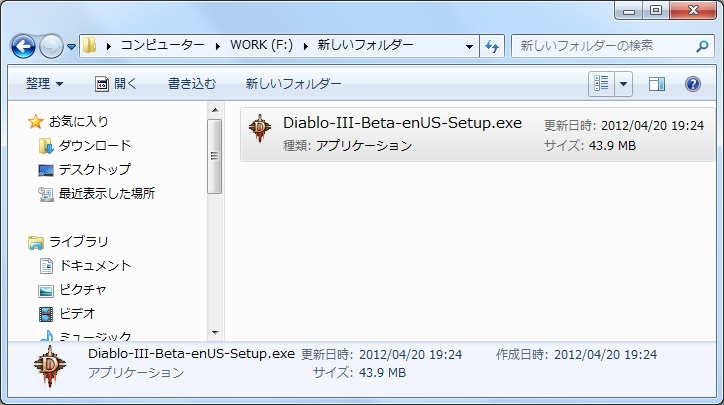Open the view options dropdown arrow
Screen dimensions: 724x405
coord(623,84)
